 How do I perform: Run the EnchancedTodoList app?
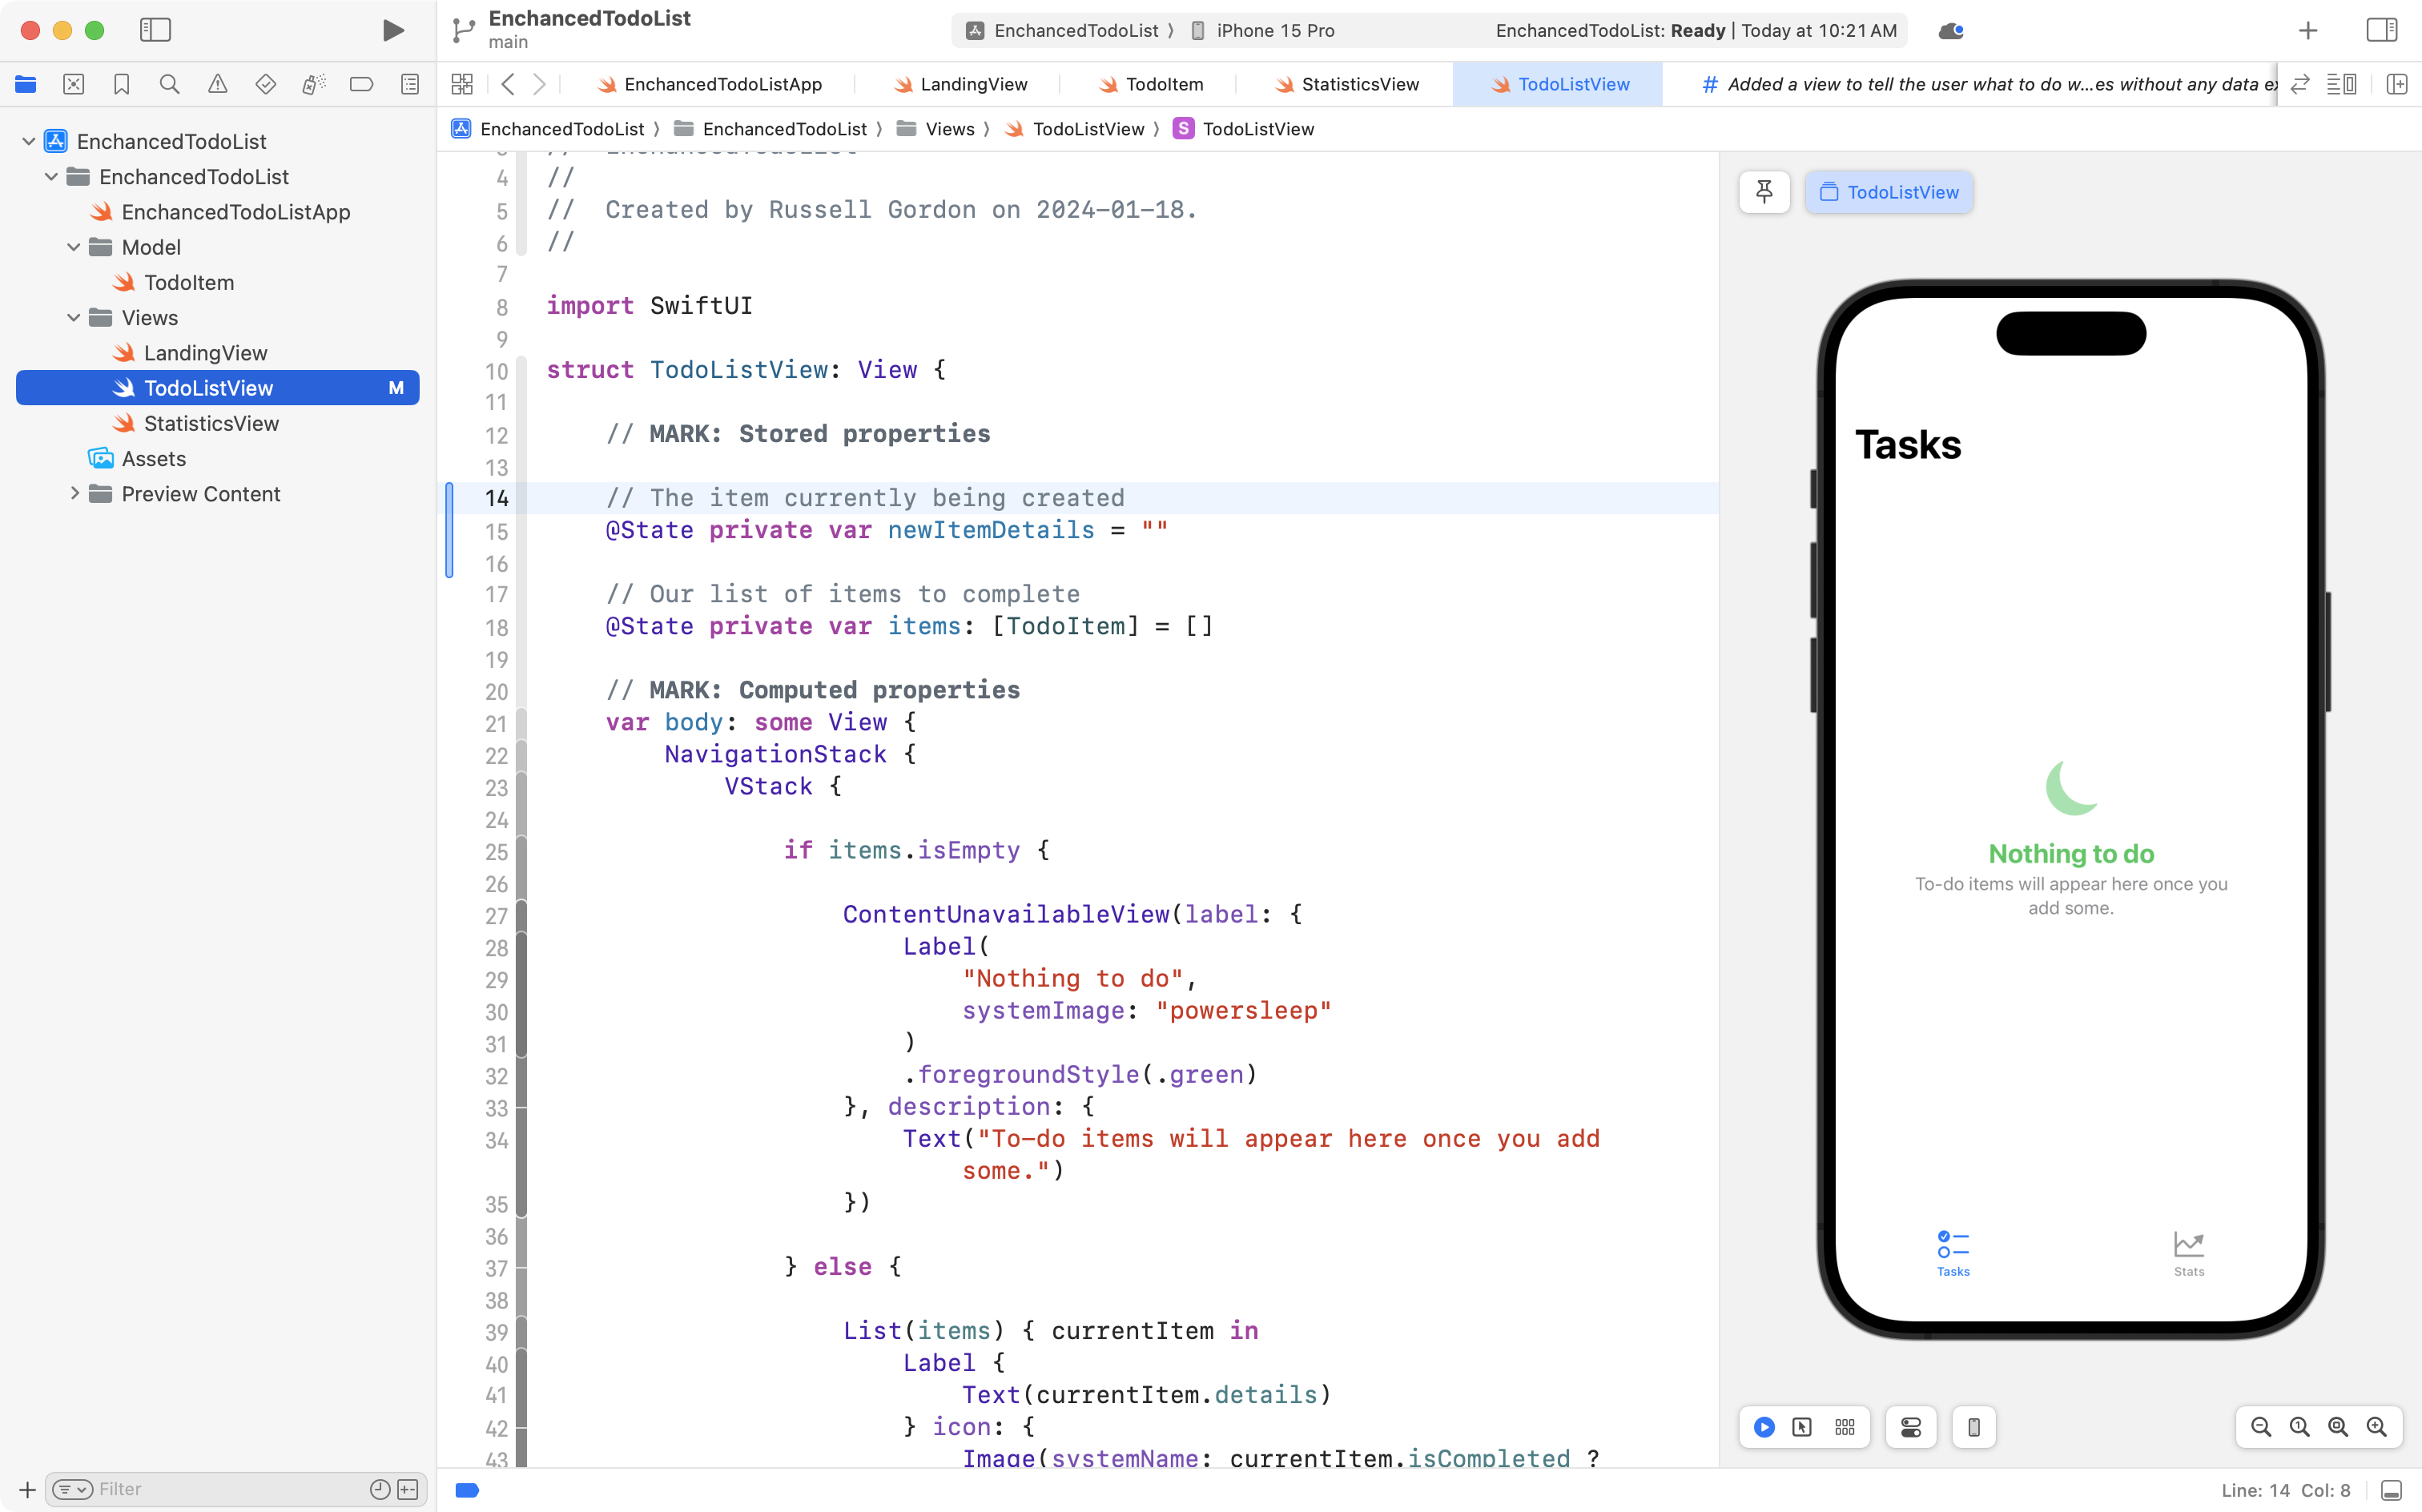(x=392, y=30)
